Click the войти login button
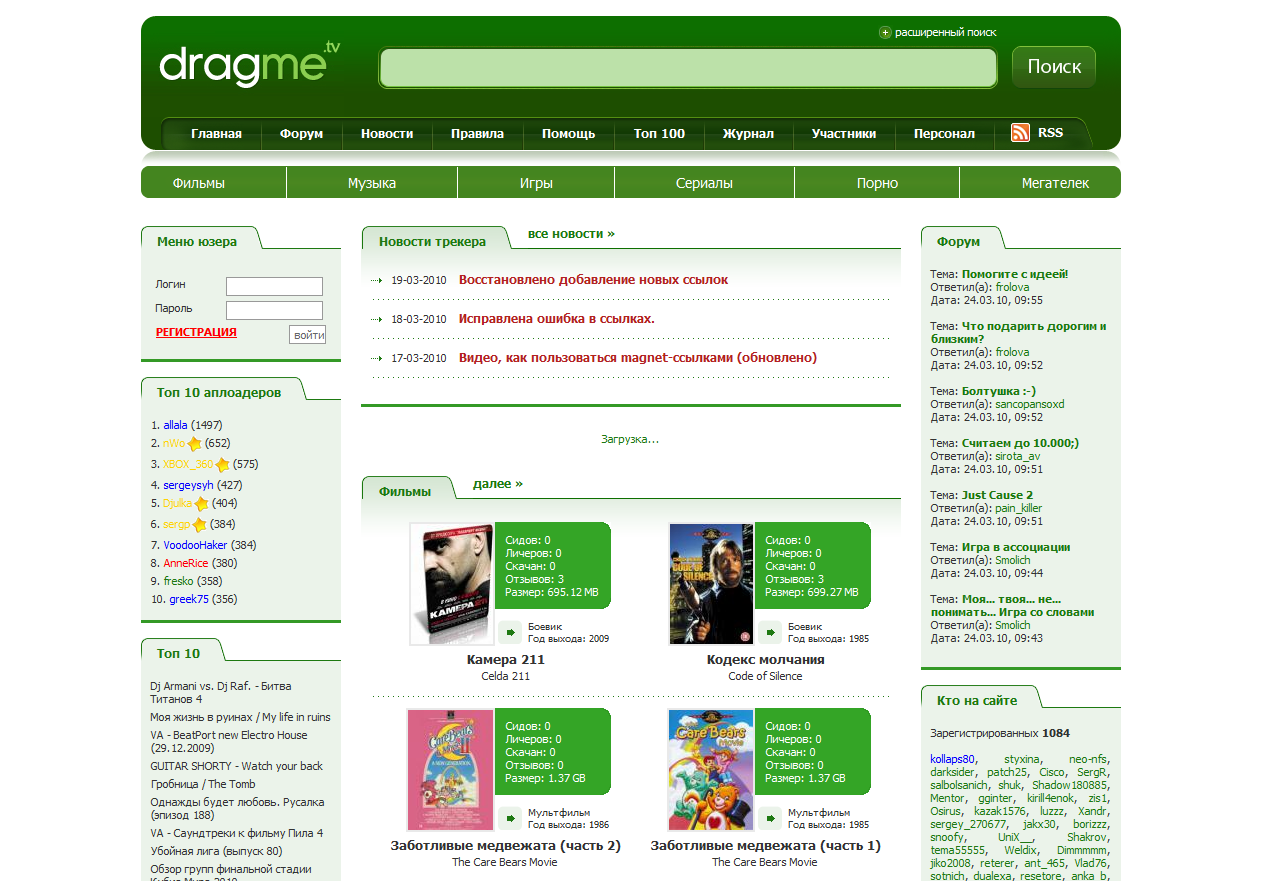The height and width of the screenshot is (881, 1262). [x=308, y=335]
